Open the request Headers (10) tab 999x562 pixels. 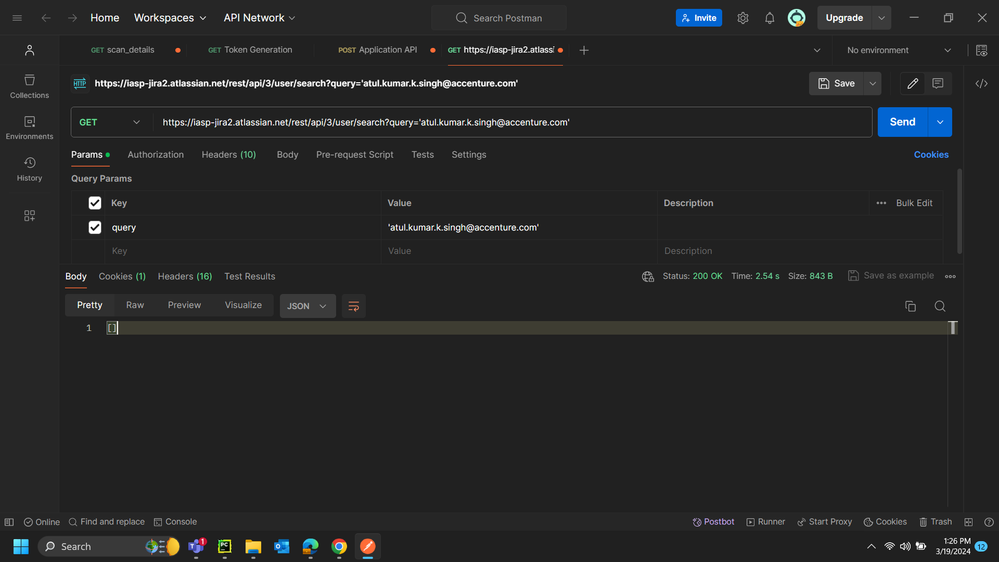point(229,155)
